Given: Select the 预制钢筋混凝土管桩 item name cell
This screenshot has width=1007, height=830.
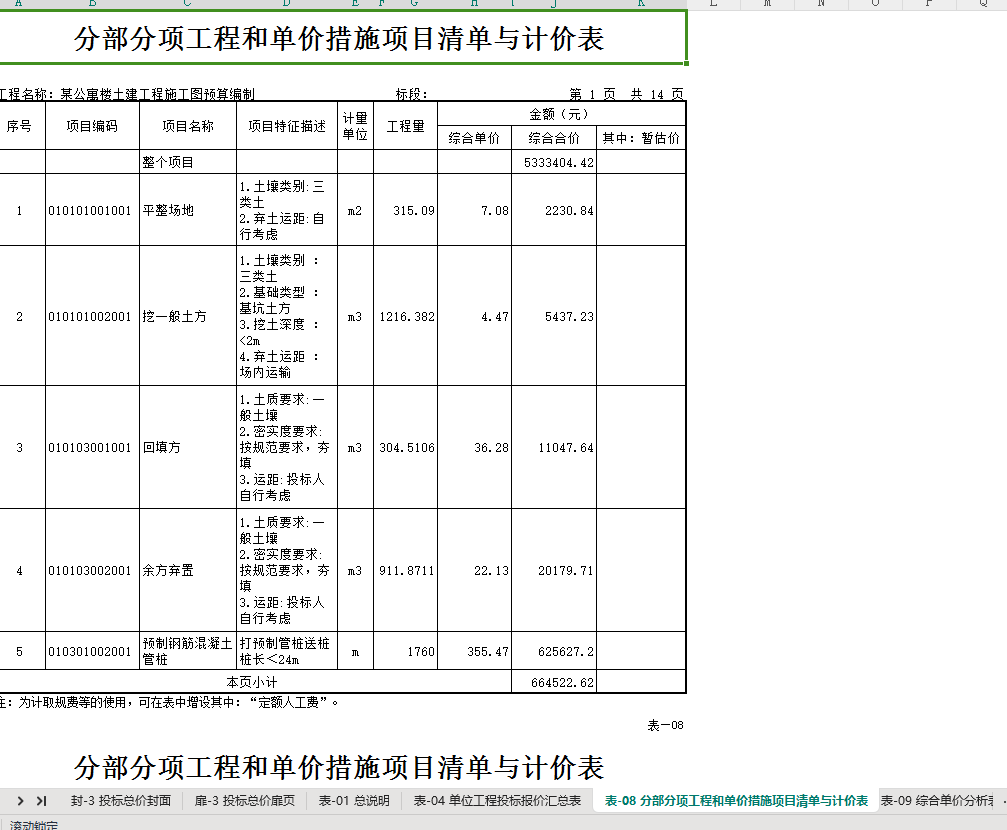Looking at the screenshot, I should (x=188, y=651).
